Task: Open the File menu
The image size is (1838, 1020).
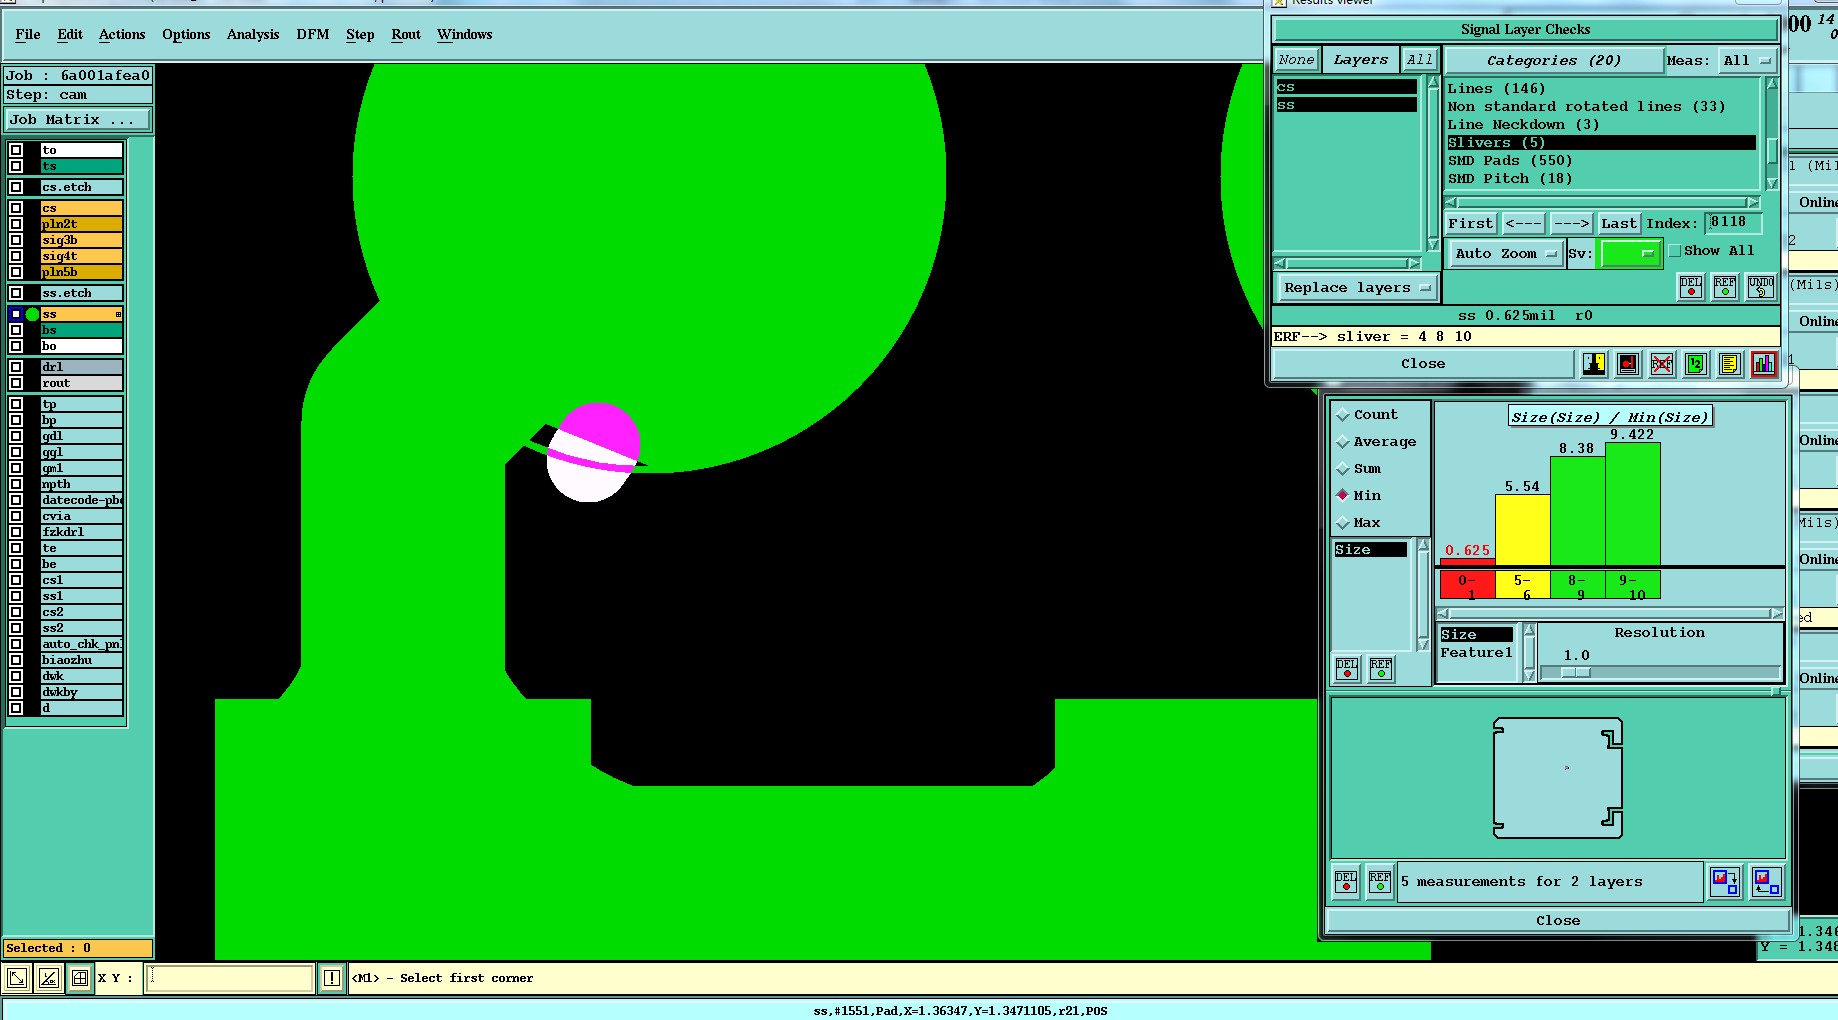Action: pyautogui.click(x=28, y=34)
